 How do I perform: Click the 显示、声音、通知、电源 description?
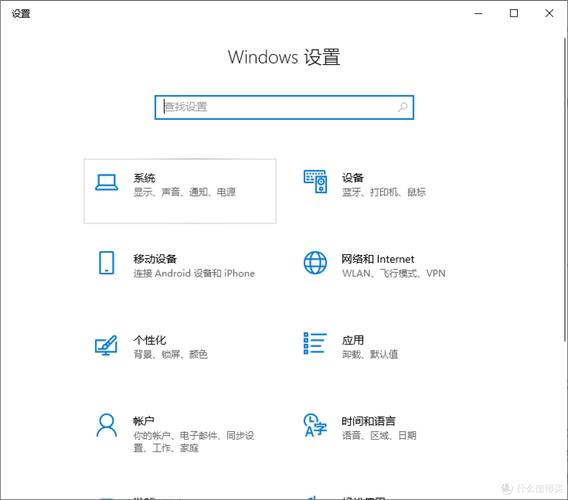click(x=185, y=192)
